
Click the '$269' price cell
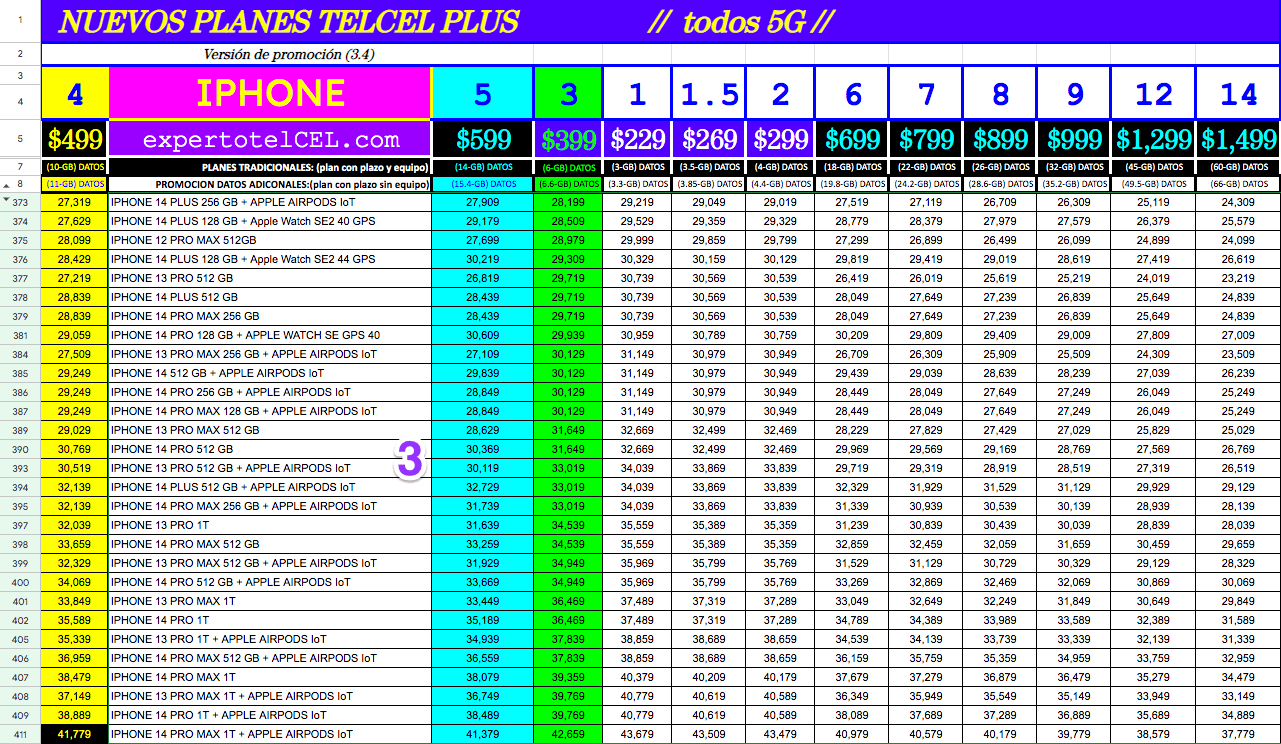pos(709,139)
